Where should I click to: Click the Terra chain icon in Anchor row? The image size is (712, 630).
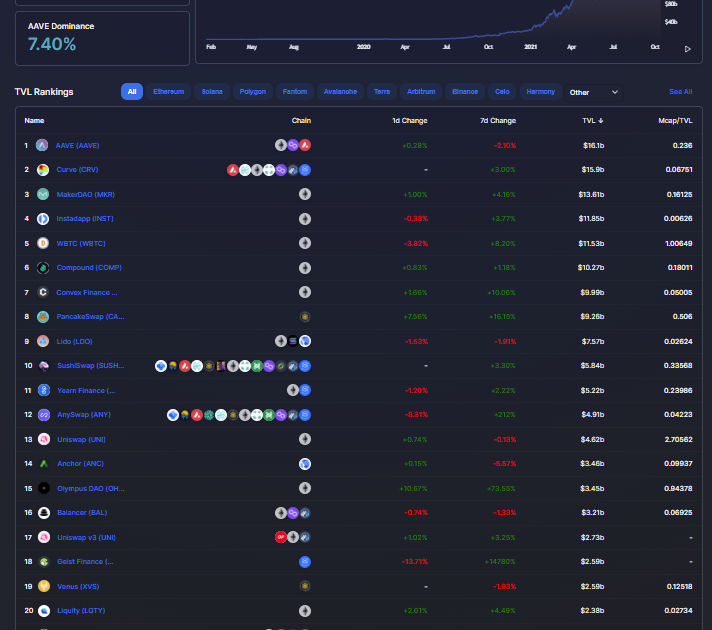coord(304,464)
